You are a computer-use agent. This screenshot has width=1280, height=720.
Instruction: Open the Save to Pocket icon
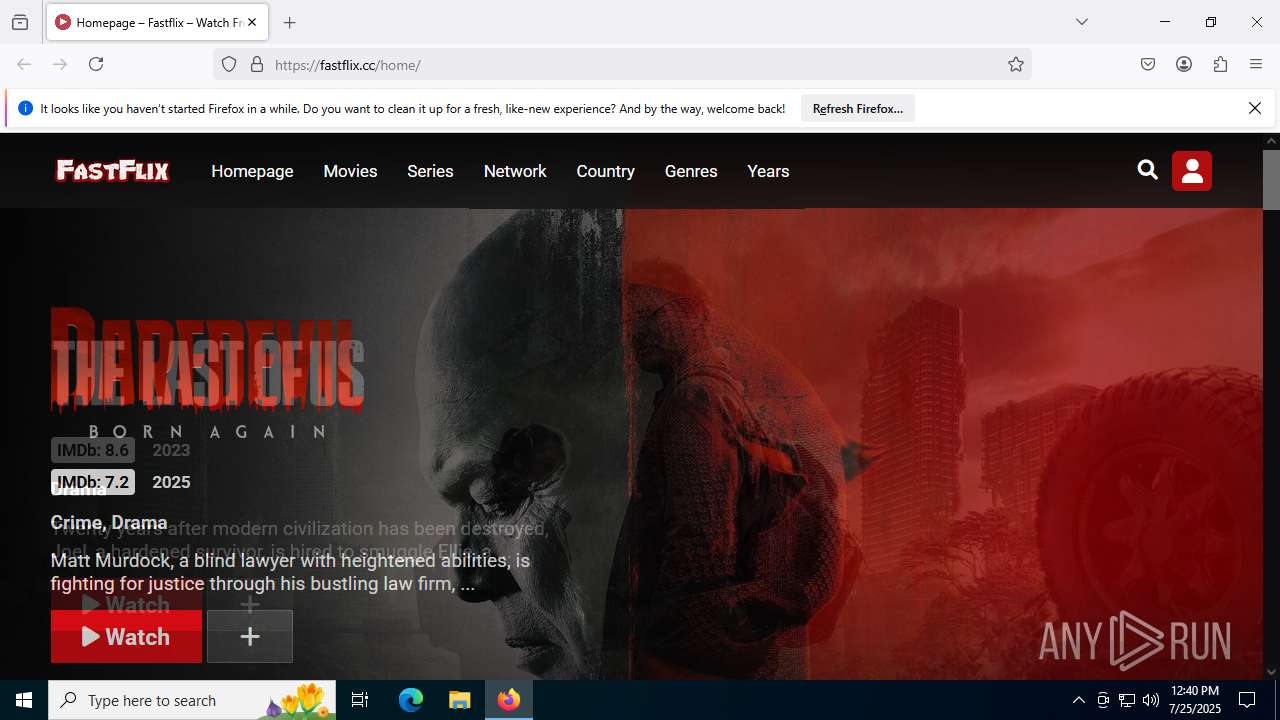pyautogui.click(x=1148, y=64)
